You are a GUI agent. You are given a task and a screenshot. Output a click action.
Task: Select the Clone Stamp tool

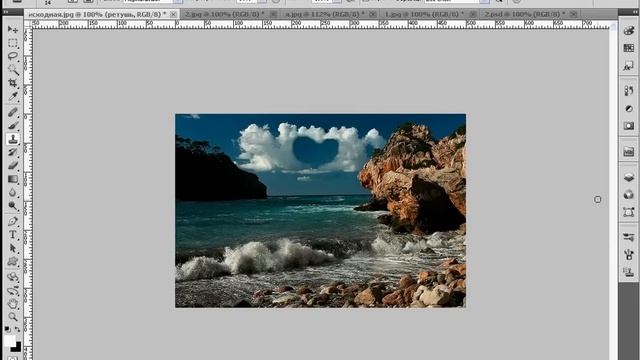click(x=13, y=139)
